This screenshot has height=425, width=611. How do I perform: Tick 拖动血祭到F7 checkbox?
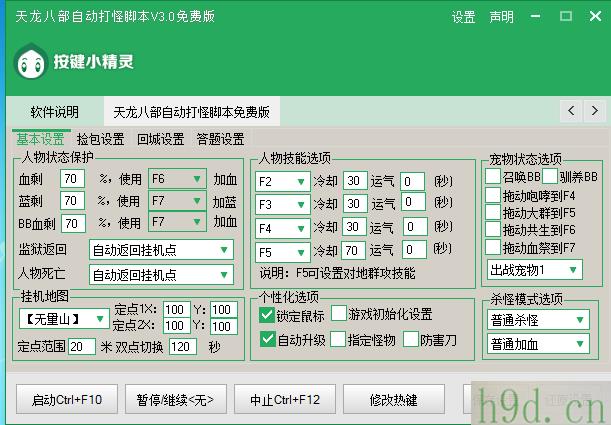493,247
